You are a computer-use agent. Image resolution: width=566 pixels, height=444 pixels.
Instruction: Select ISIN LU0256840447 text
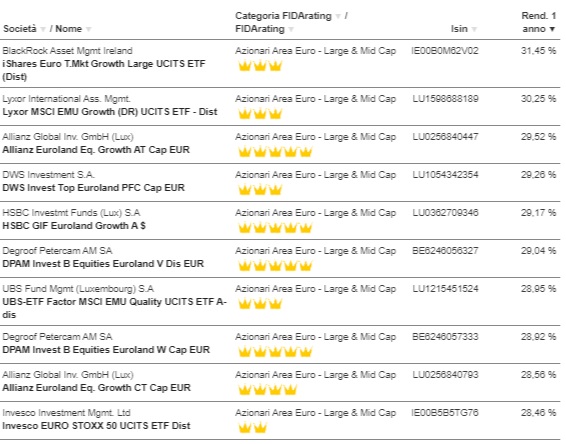click(445, 137)
